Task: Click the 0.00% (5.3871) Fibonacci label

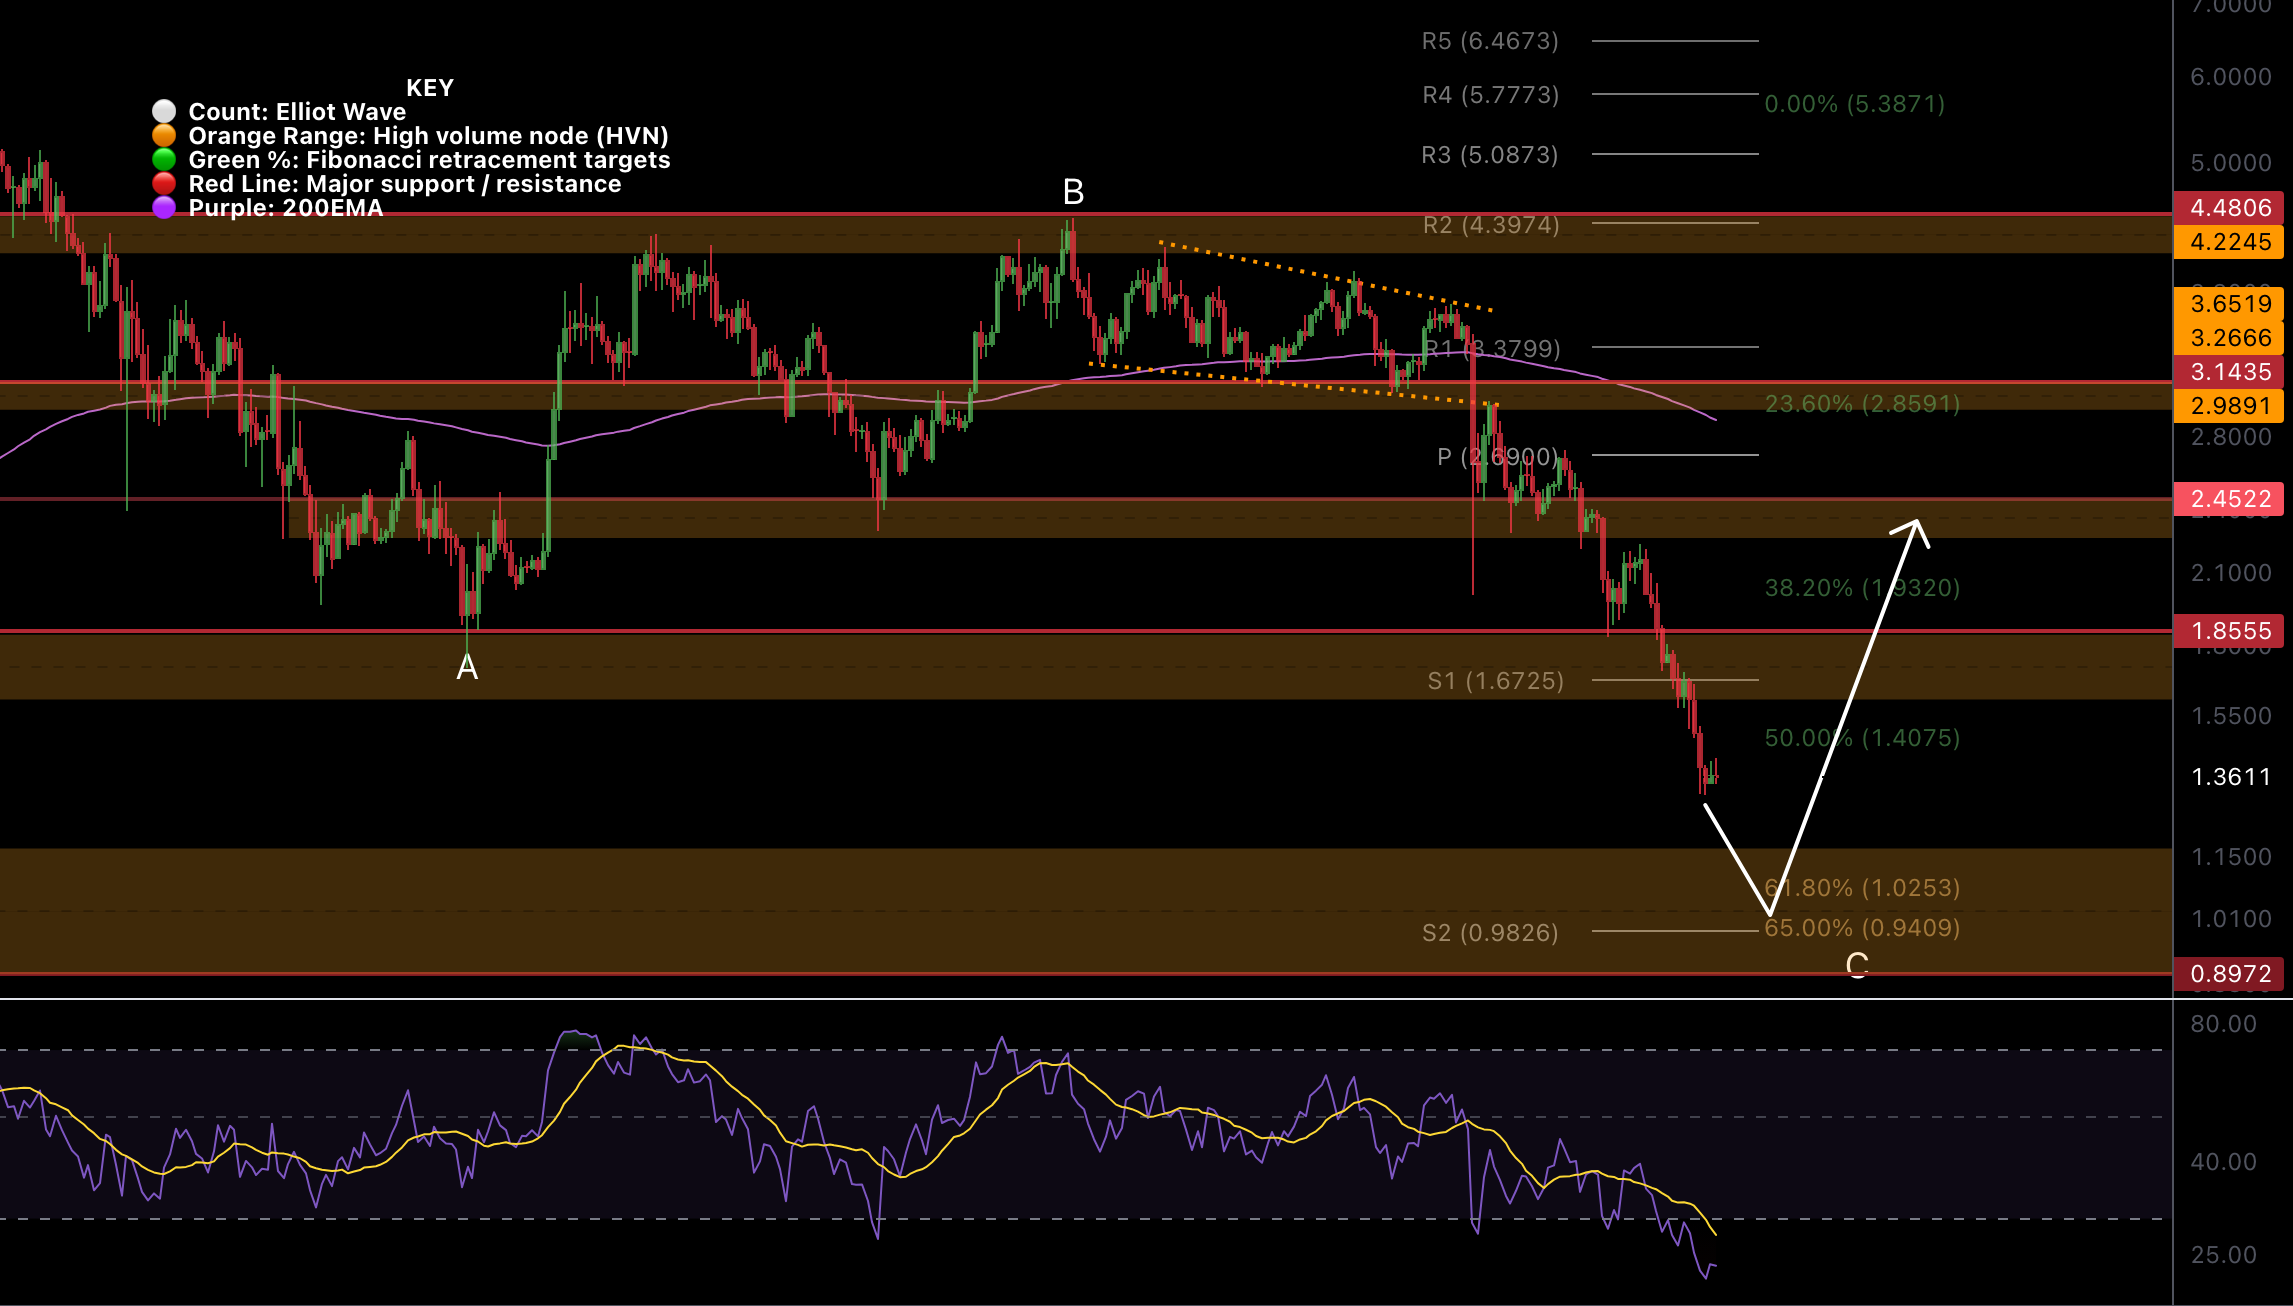Action: point(1854,104)
